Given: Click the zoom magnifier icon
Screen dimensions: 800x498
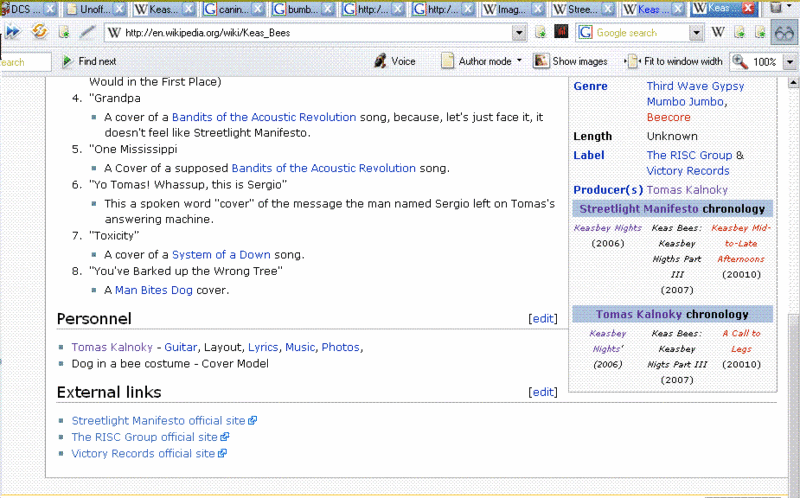Looking at the screenshot, I should tap(740, 62).
